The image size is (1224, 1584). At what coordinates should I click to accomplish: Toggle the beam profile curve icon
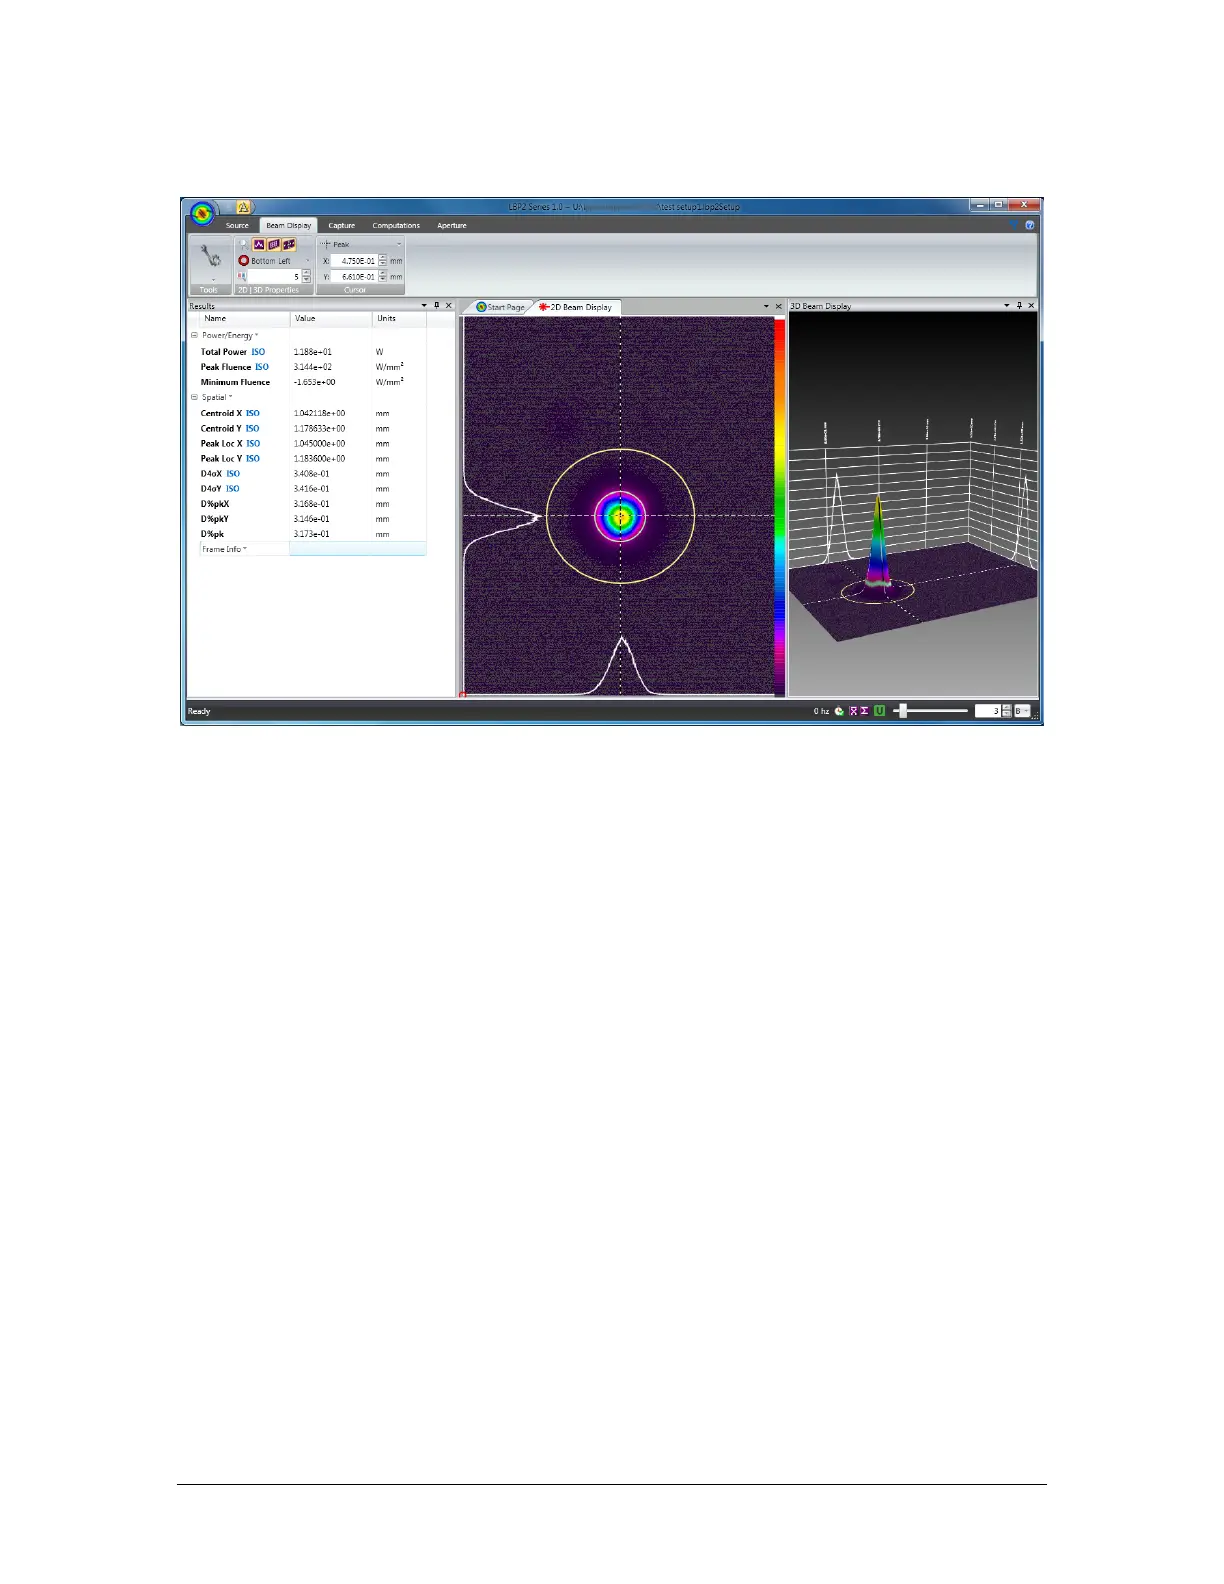[258, 245]
